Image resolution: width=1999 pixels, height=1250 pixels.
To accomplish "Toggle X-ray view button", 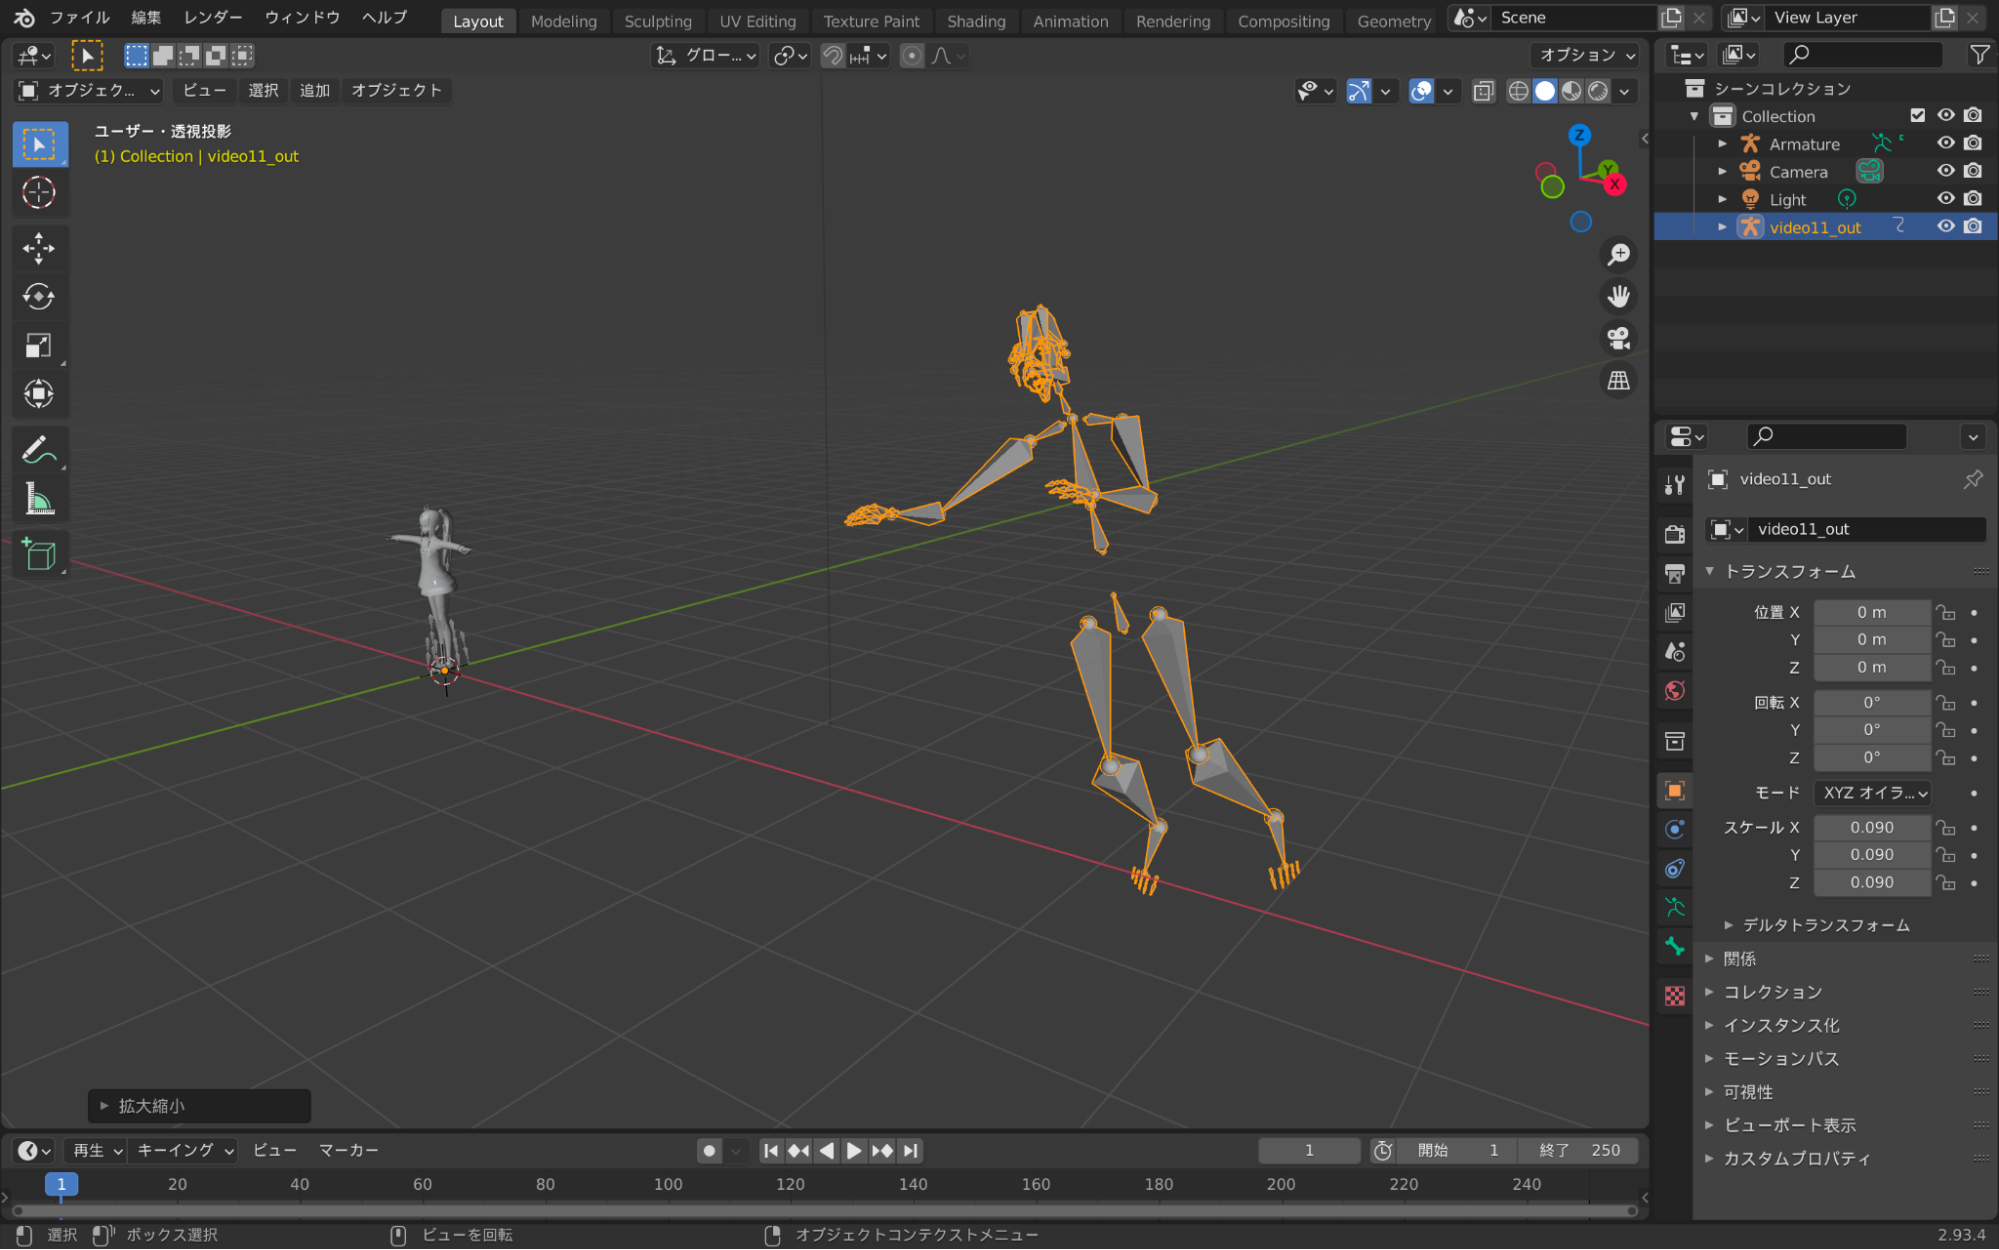I will tap(1483, 91).
